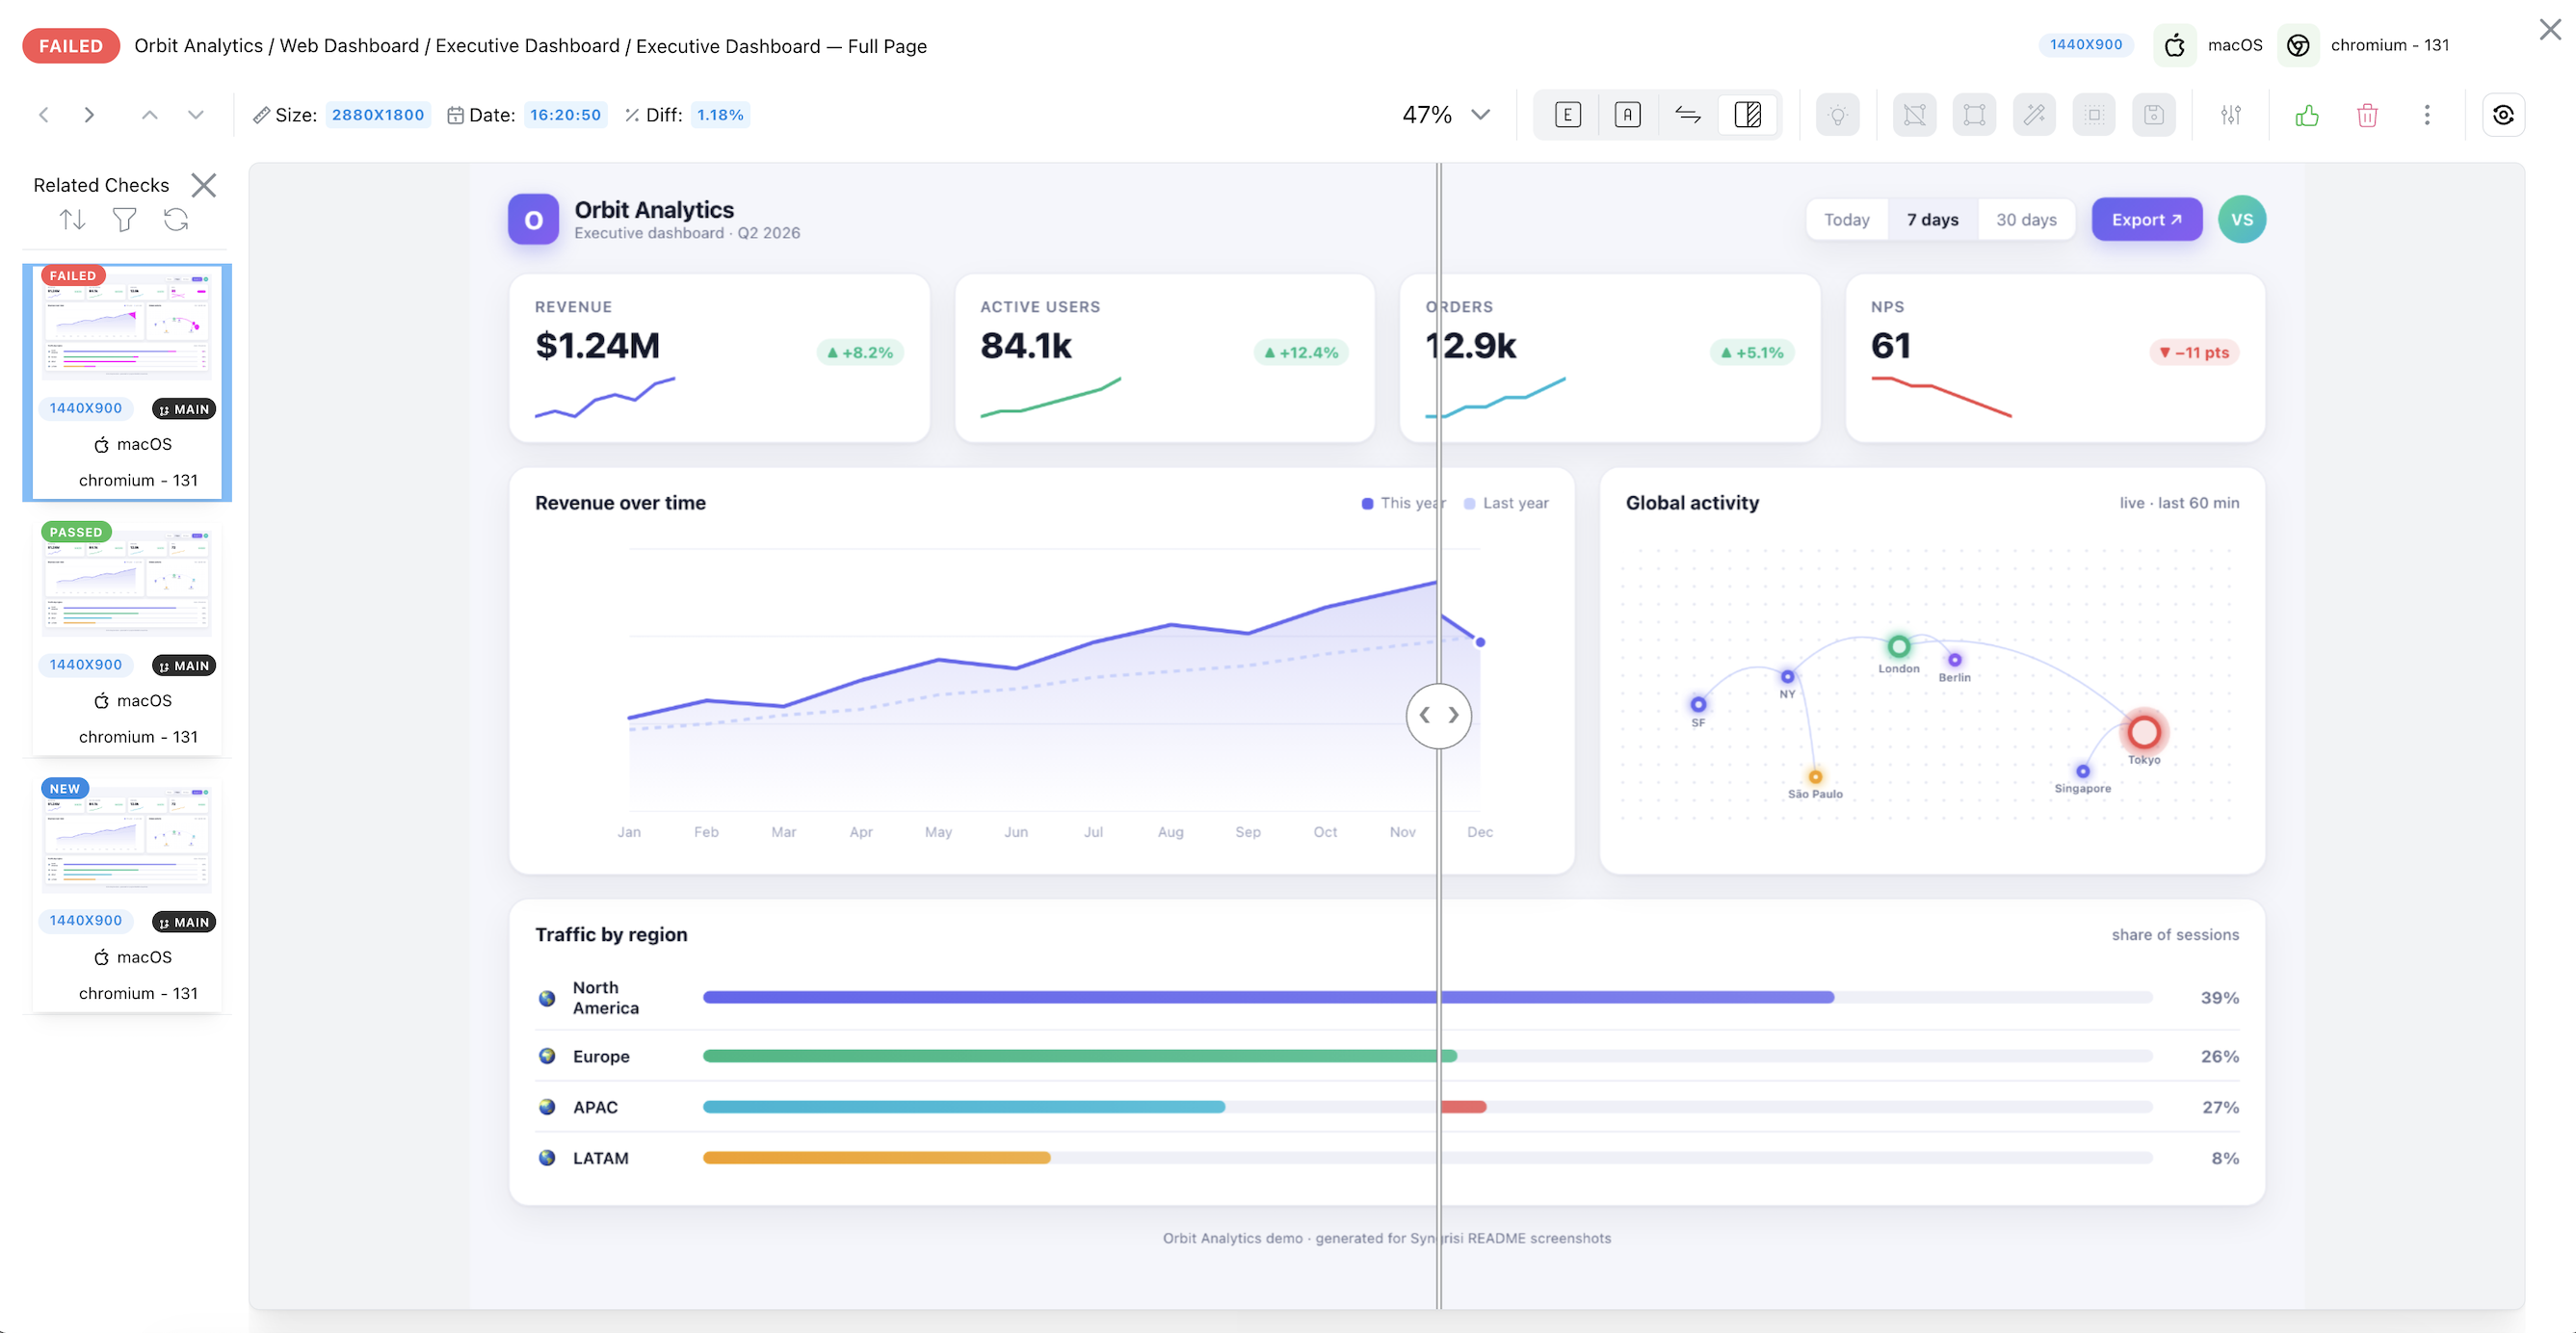
Task: Click the remove ignore regions icon
Action: click(1914, 115)
